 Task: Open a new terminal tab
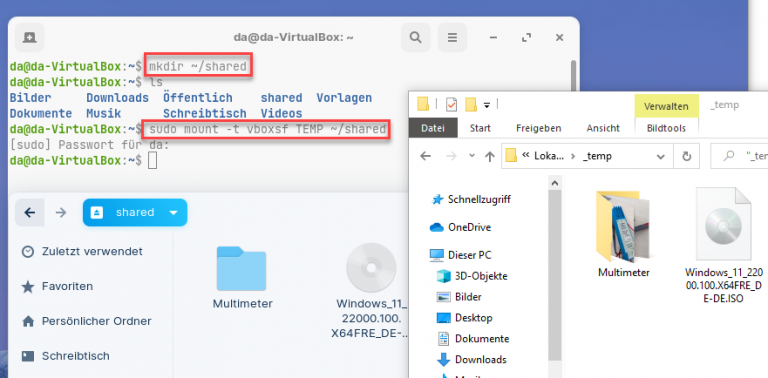[x=29, y=37]
